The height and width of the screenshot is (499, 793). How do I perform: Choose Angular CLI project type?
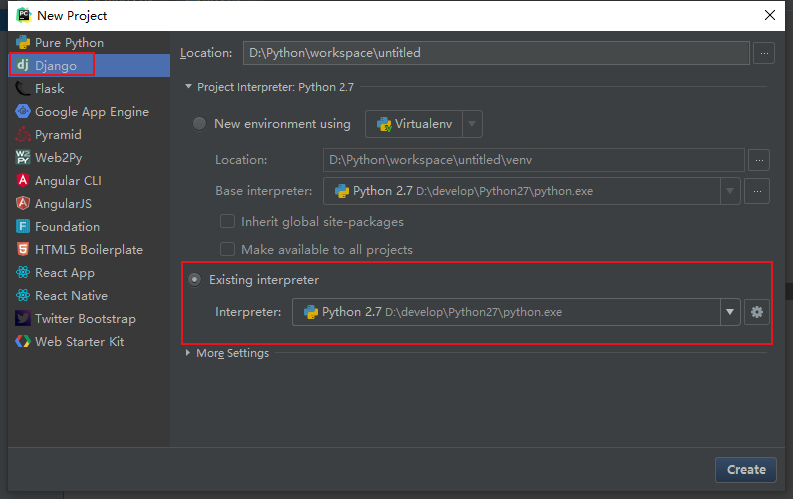point(89,180)
